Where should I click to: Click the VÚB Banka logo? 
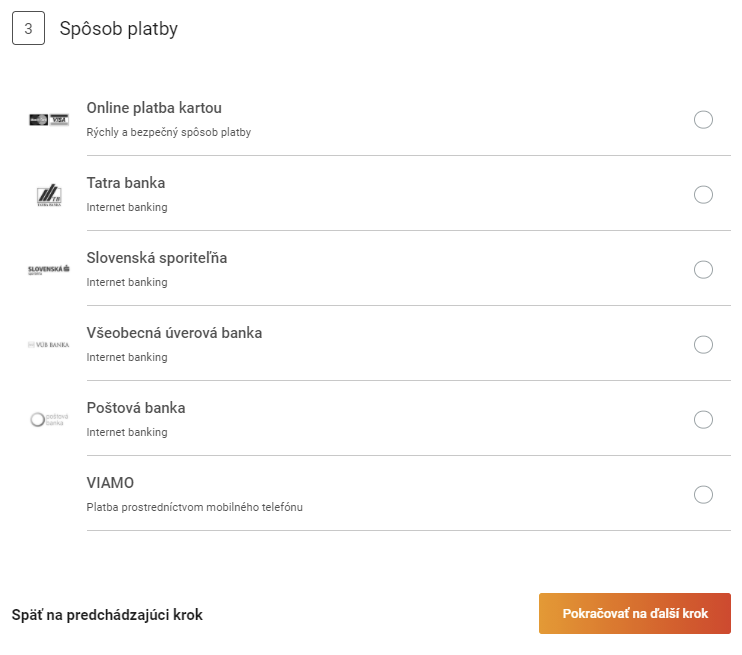click(x=49, y=345)
